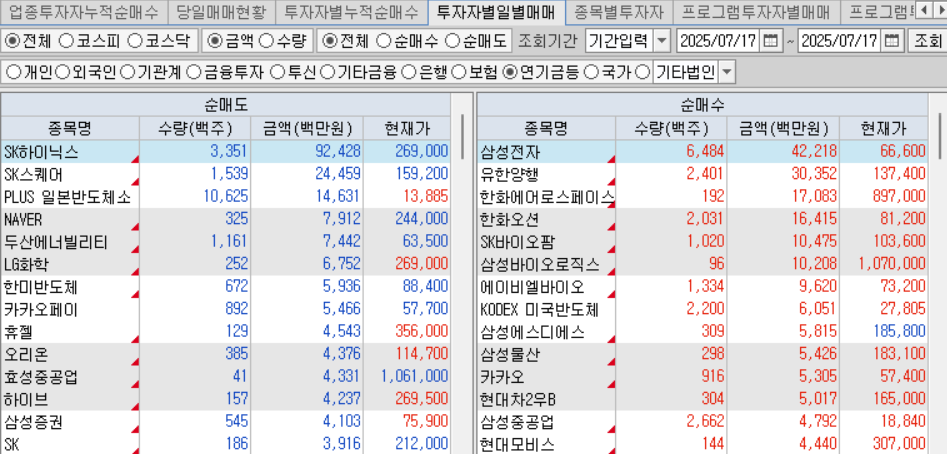Screen dimensions: 947x454
Task: Select 하이브 stock name
Action: click(x=26, y=400)
